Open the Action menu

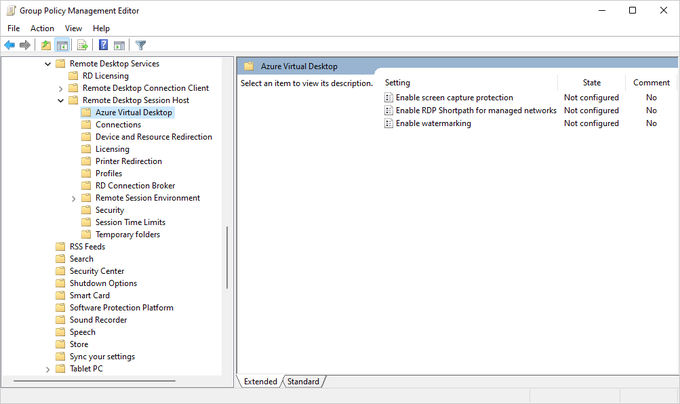click(x=42, y=28)
